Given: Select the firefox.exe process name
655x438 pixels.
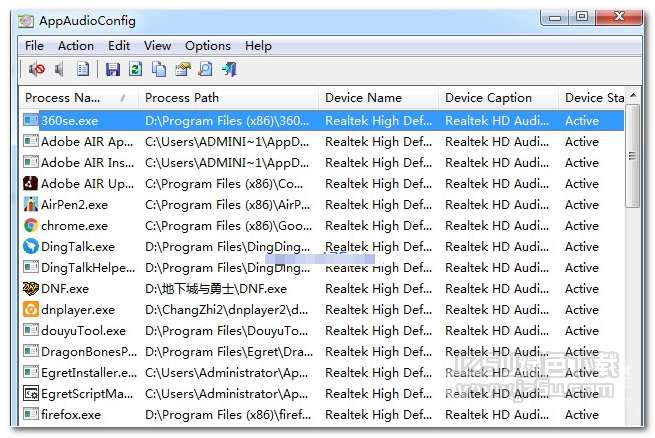Looking at the screenshot, I should click(71, 414).
